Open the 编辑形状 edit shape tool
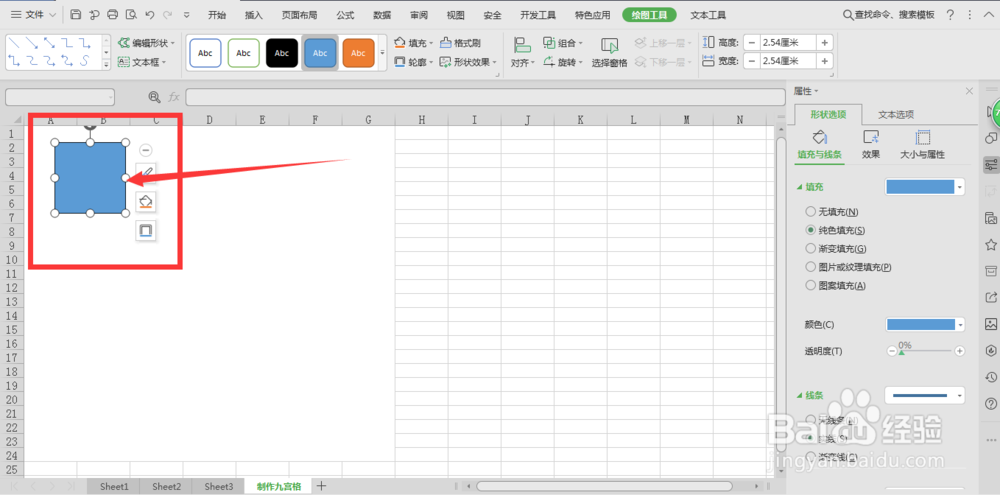This screenshot has width=1000, height=495. [x=145, y=43]
